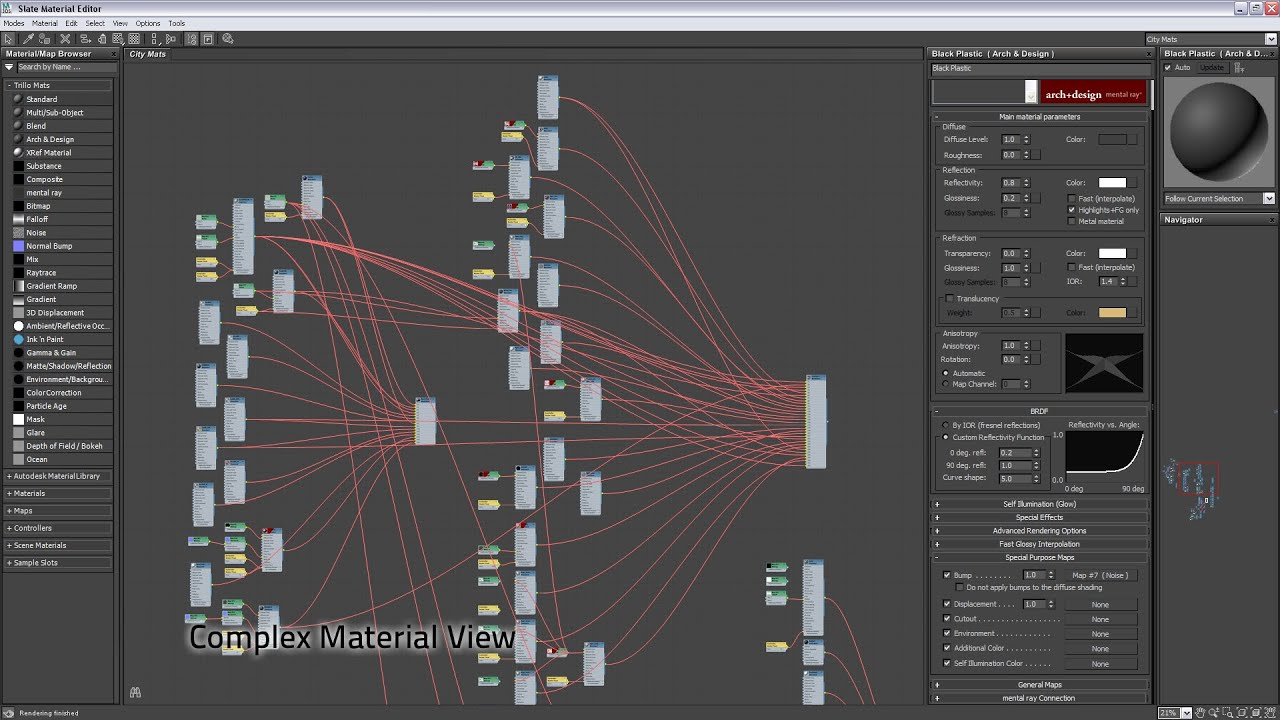Expand Self Illumination (Glow) rollout
Viewport: 1280px width, 720px height.
click(1040, 504)
